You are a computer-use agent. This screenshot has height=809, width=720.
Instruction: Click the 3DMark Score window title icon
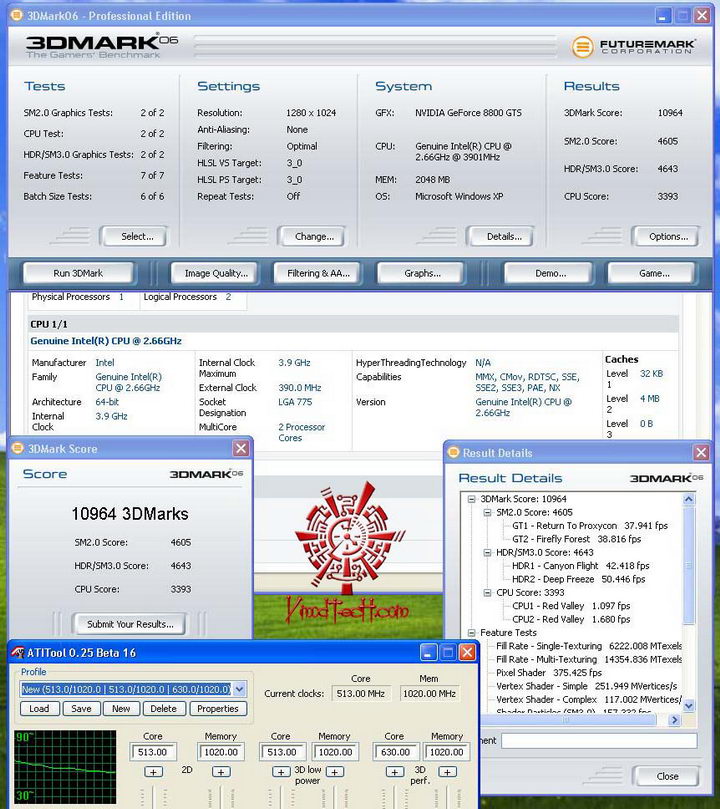[18, 448]
